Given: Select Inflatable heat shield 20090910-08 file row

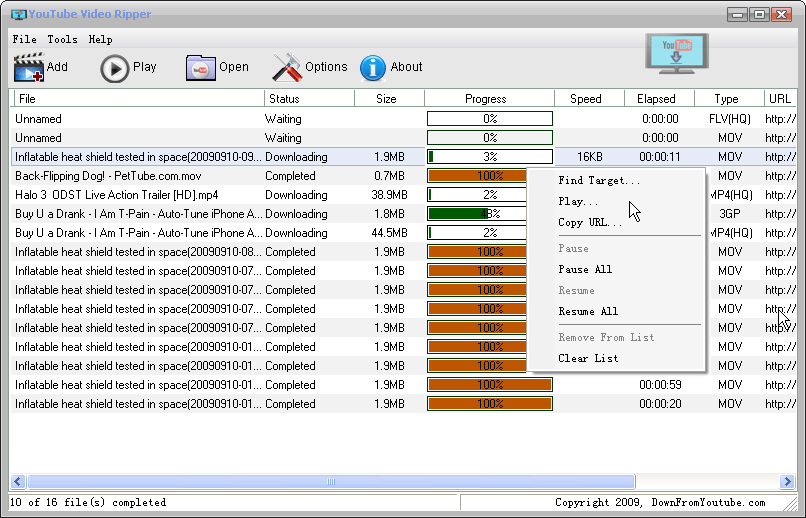Looking at the screenshot, I should point(138,252).
